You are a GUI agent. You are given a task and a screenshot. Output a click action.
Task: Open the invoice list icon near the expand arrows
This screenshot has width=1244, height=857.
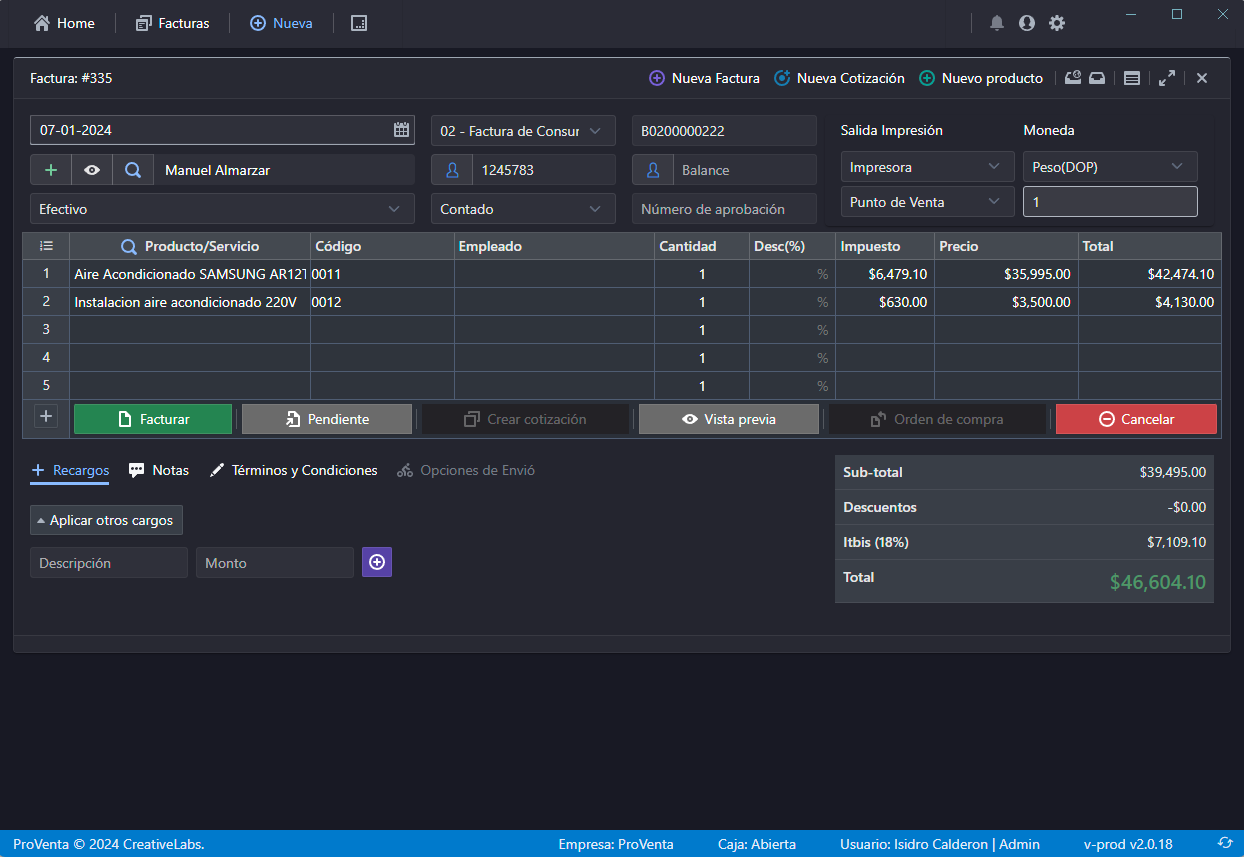(x=1131, y=77)
